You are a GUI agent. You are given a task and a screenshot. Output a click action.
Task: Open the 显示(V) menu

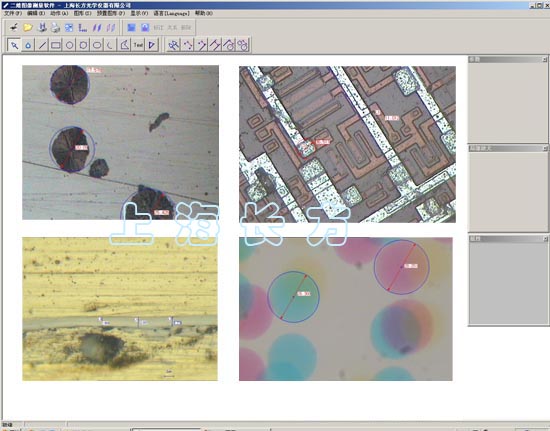pos(139,13)
